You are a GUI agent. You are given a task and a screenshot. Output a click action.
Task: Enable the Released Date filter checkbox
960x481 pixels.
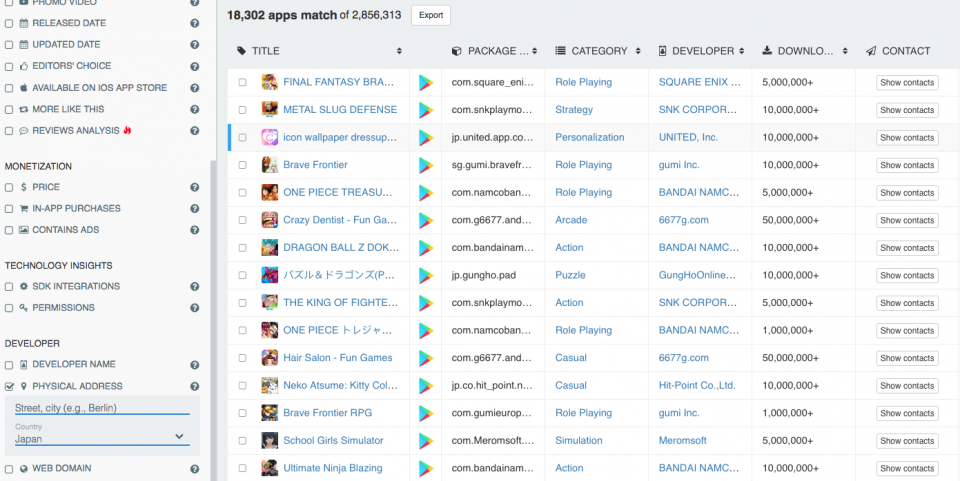coord(9,23)
